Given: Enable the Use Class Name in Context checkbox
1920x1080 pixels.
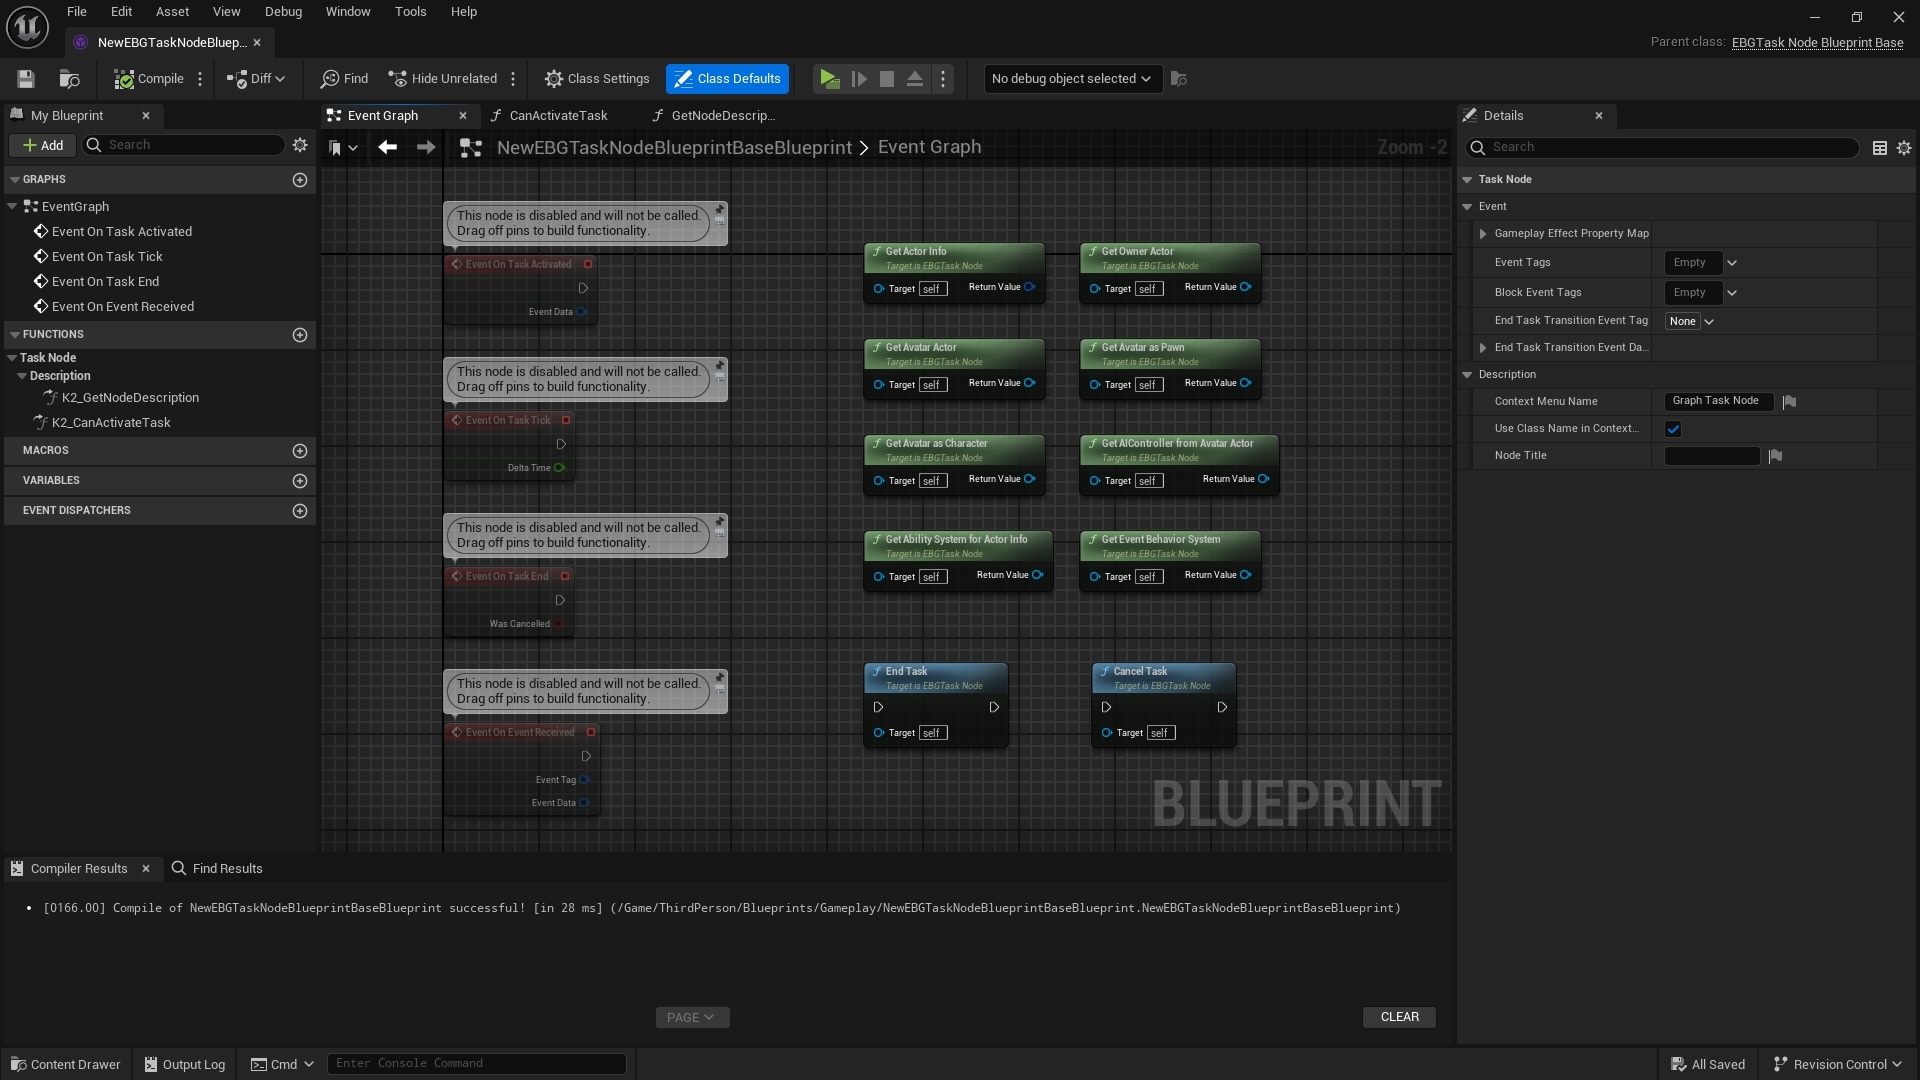Looking at the screenshot, I should pyautogui.click(x=1674, y=429).
